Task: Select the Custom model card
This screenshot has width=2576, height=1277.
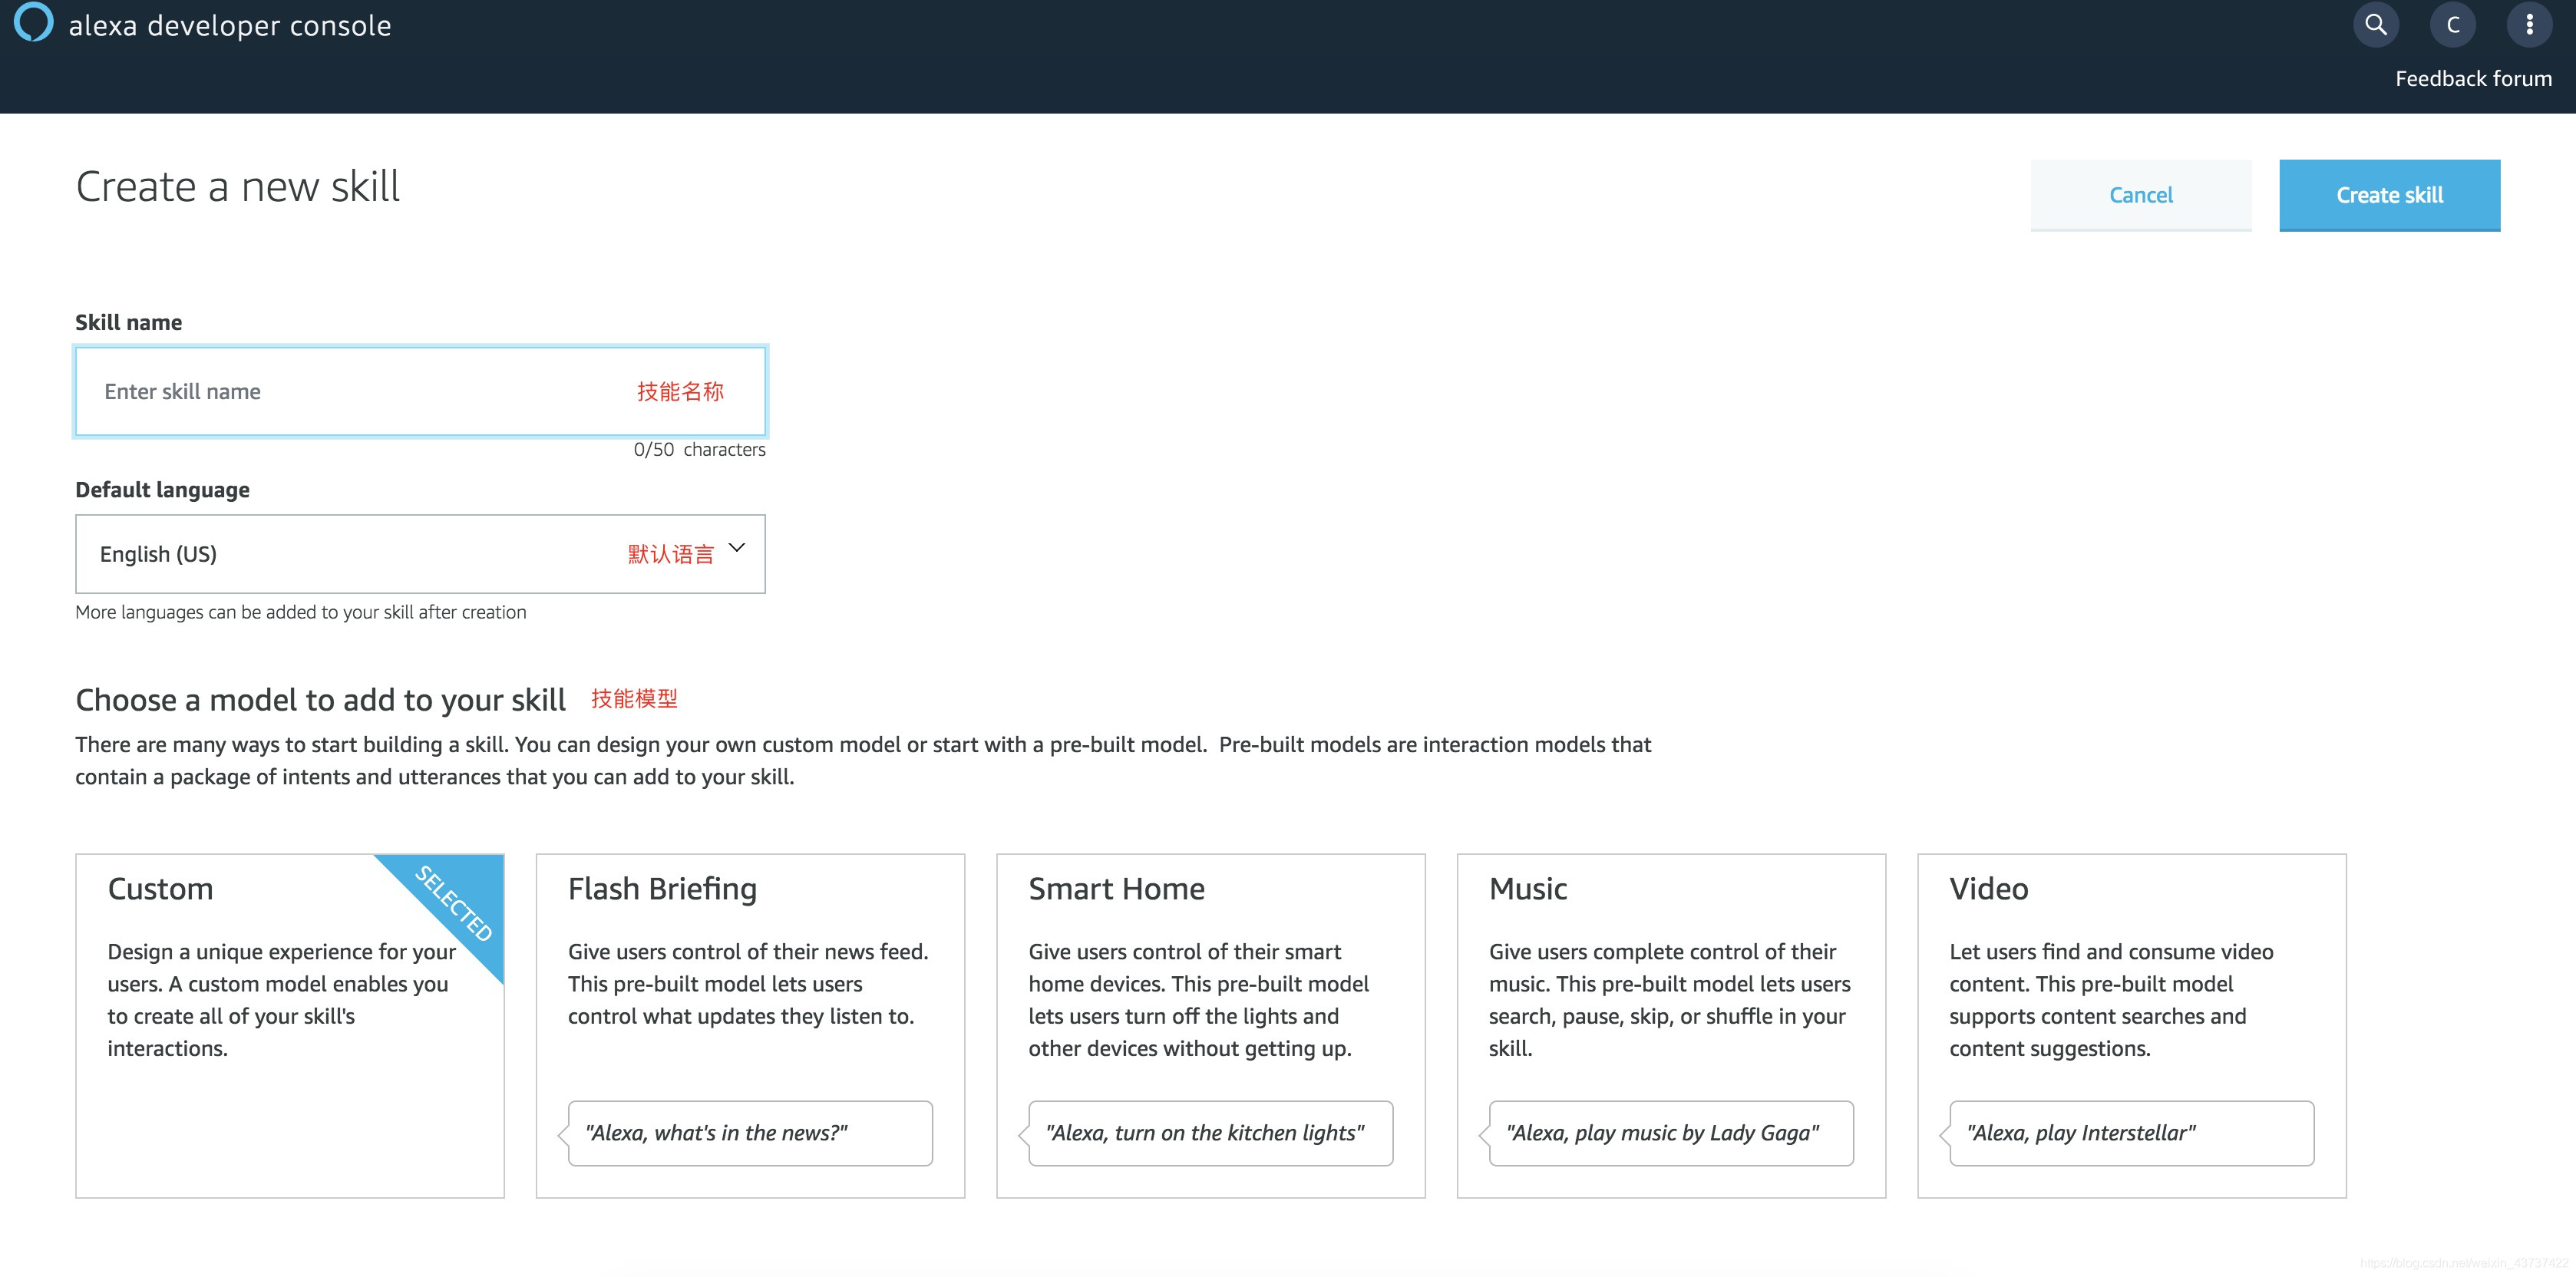Action: (290, 1026)
